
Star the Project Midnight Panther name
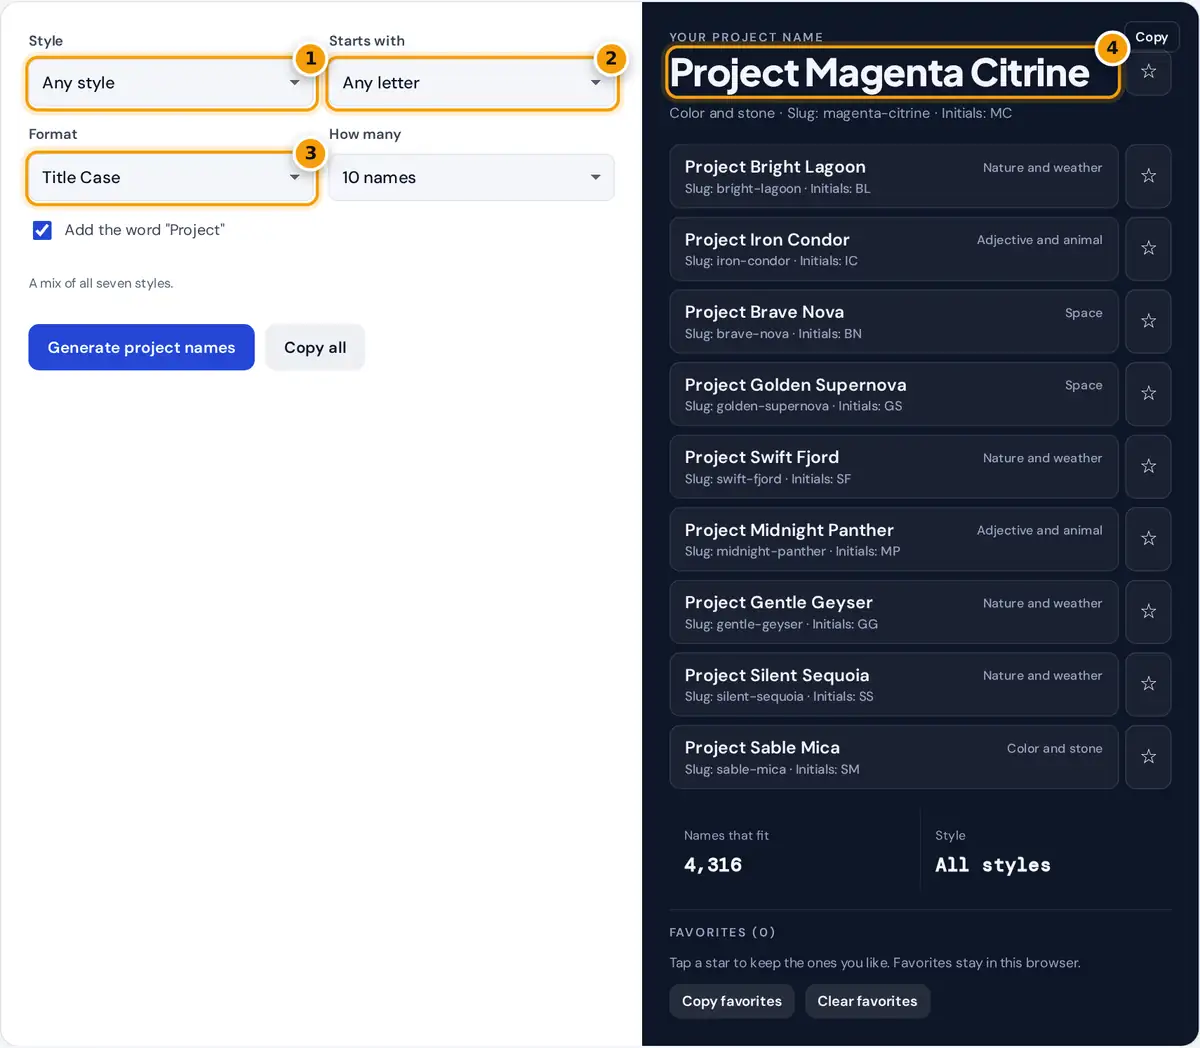[1148, 538]
